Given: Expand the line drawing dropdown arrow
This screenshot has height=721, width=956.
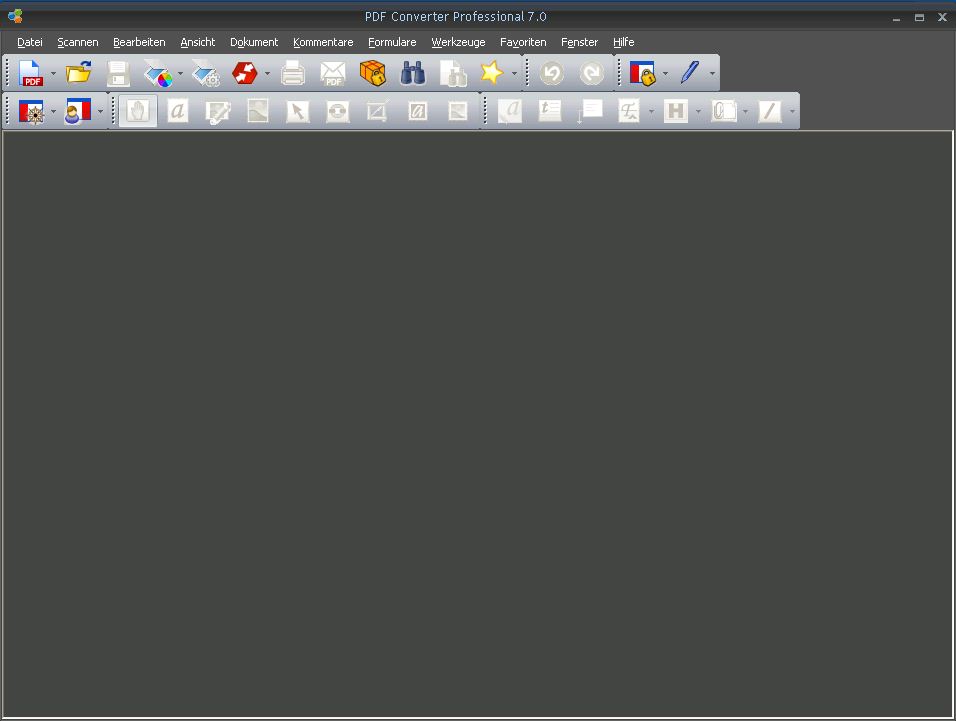Looking at the screenshot, I should [x=792, y=112].
